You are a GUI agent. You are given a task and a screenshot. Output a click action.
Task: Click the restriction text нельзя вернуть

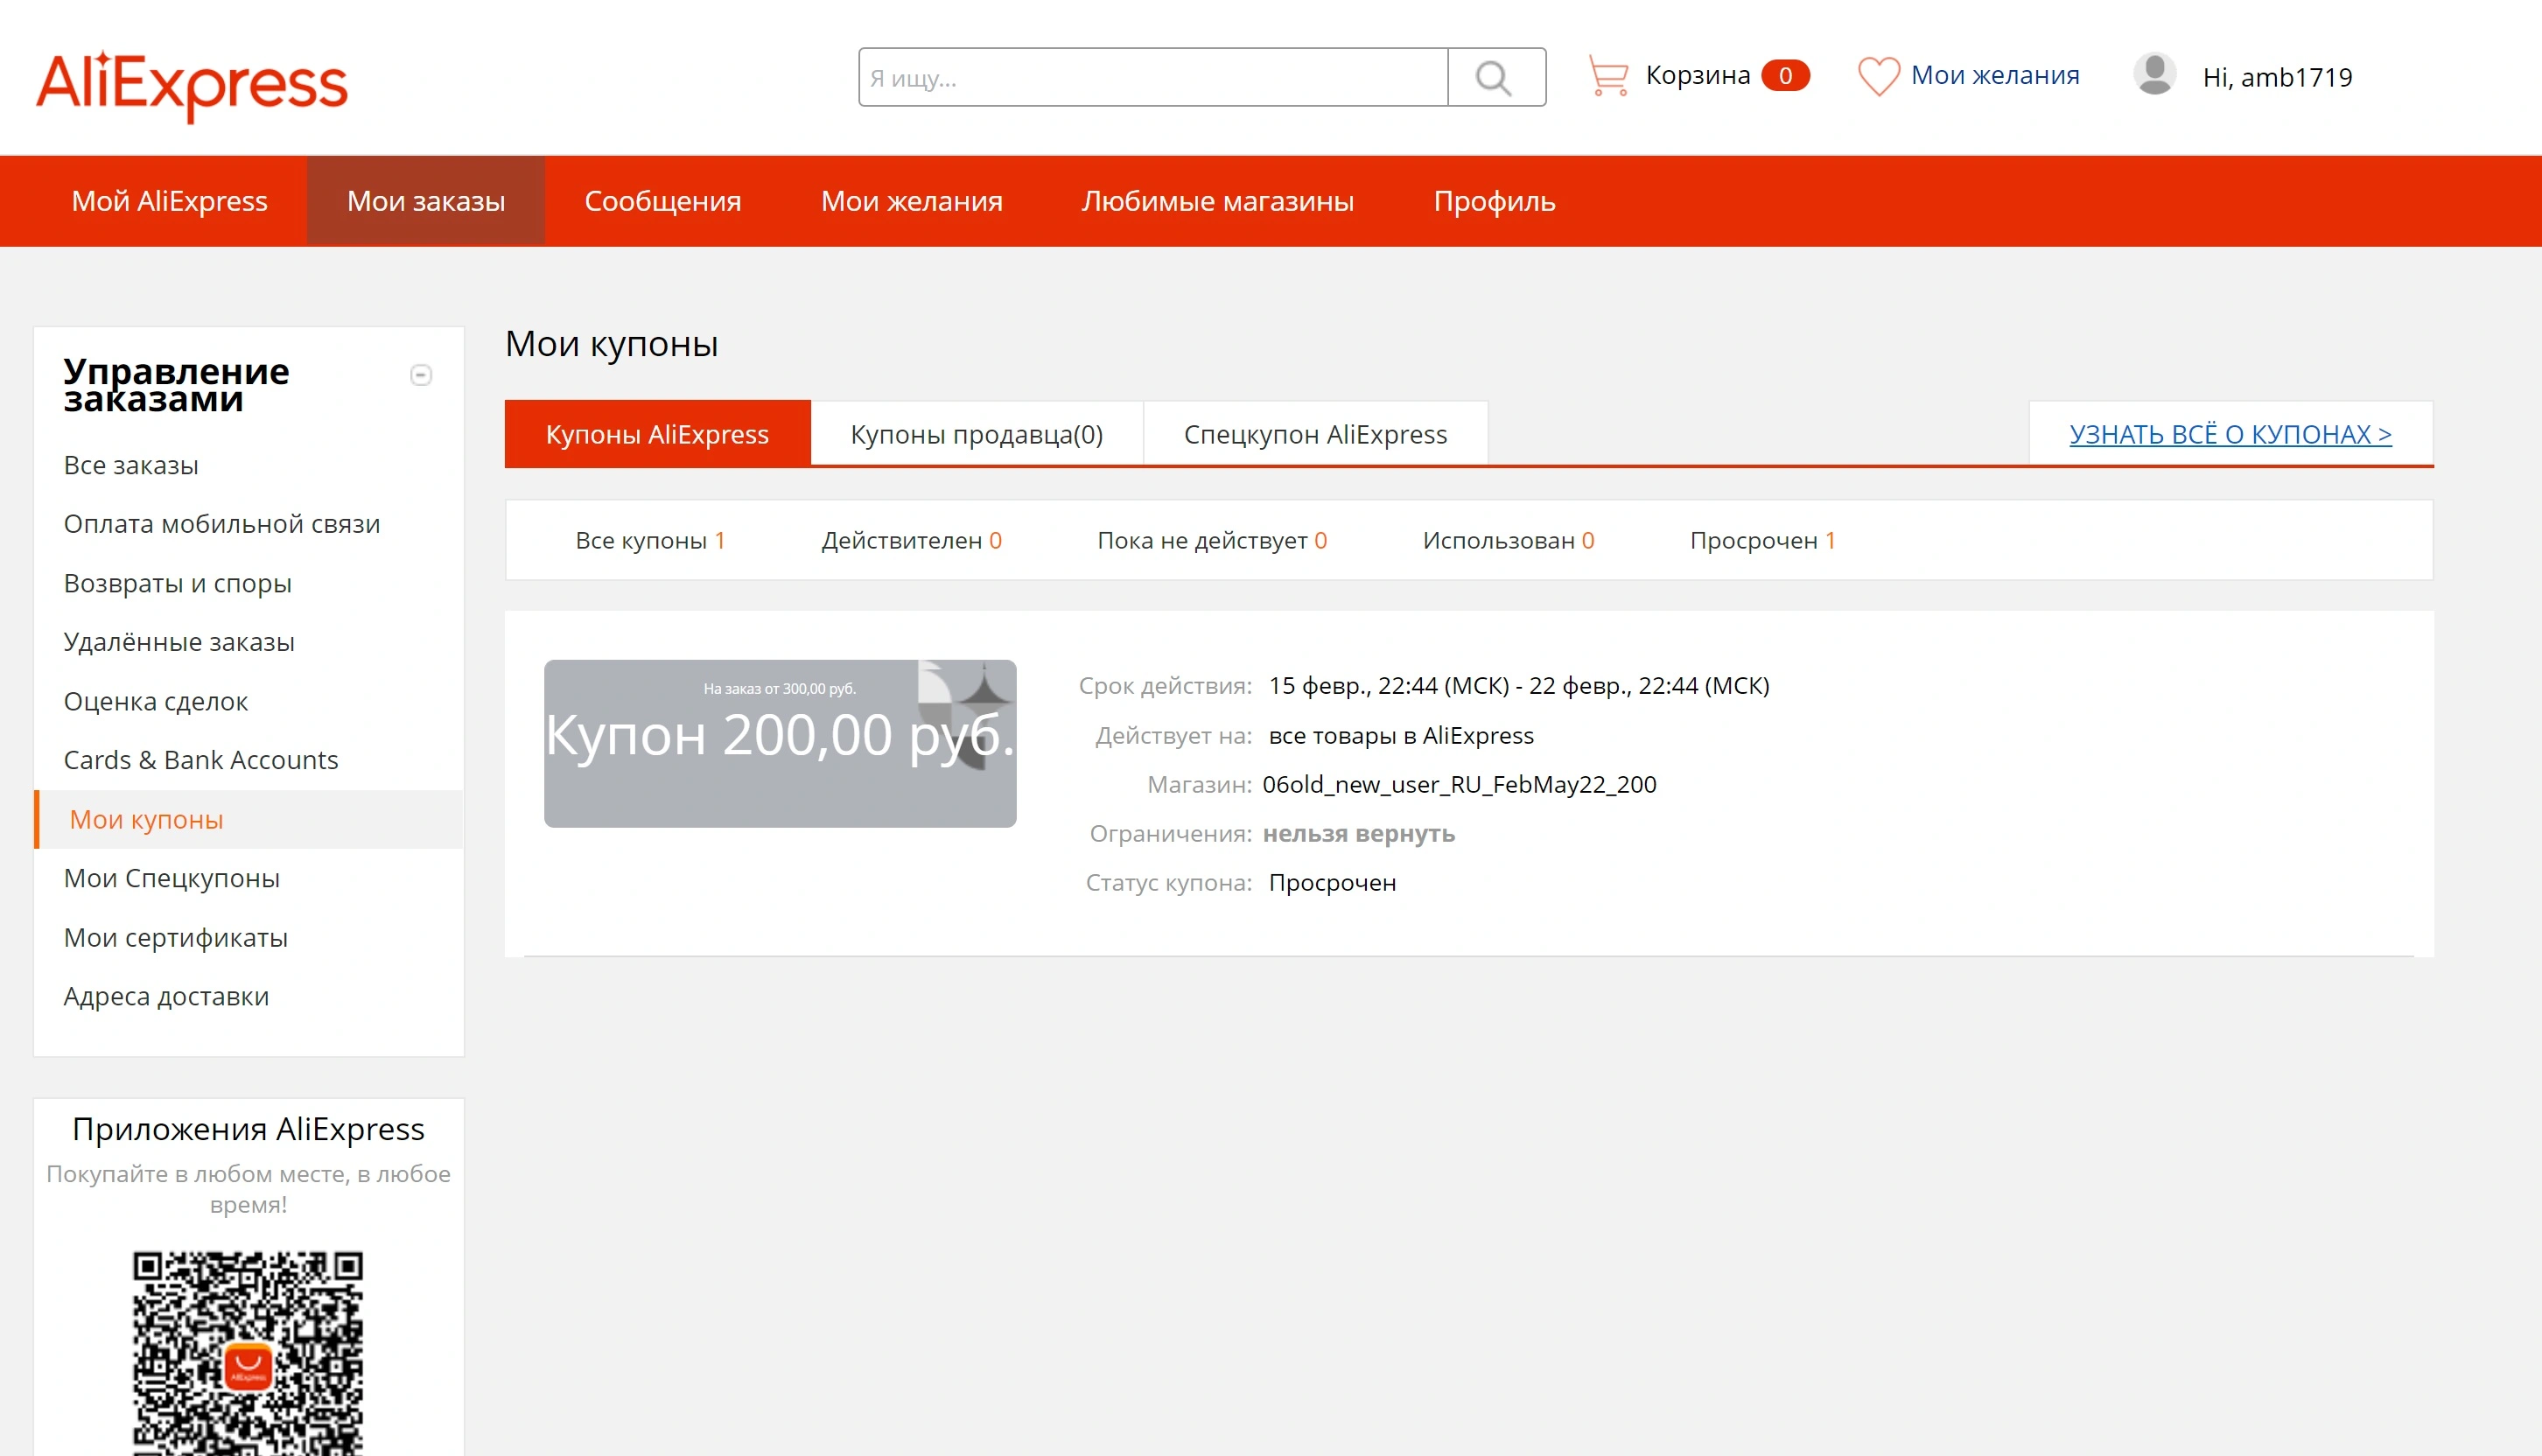point(1358,833)
